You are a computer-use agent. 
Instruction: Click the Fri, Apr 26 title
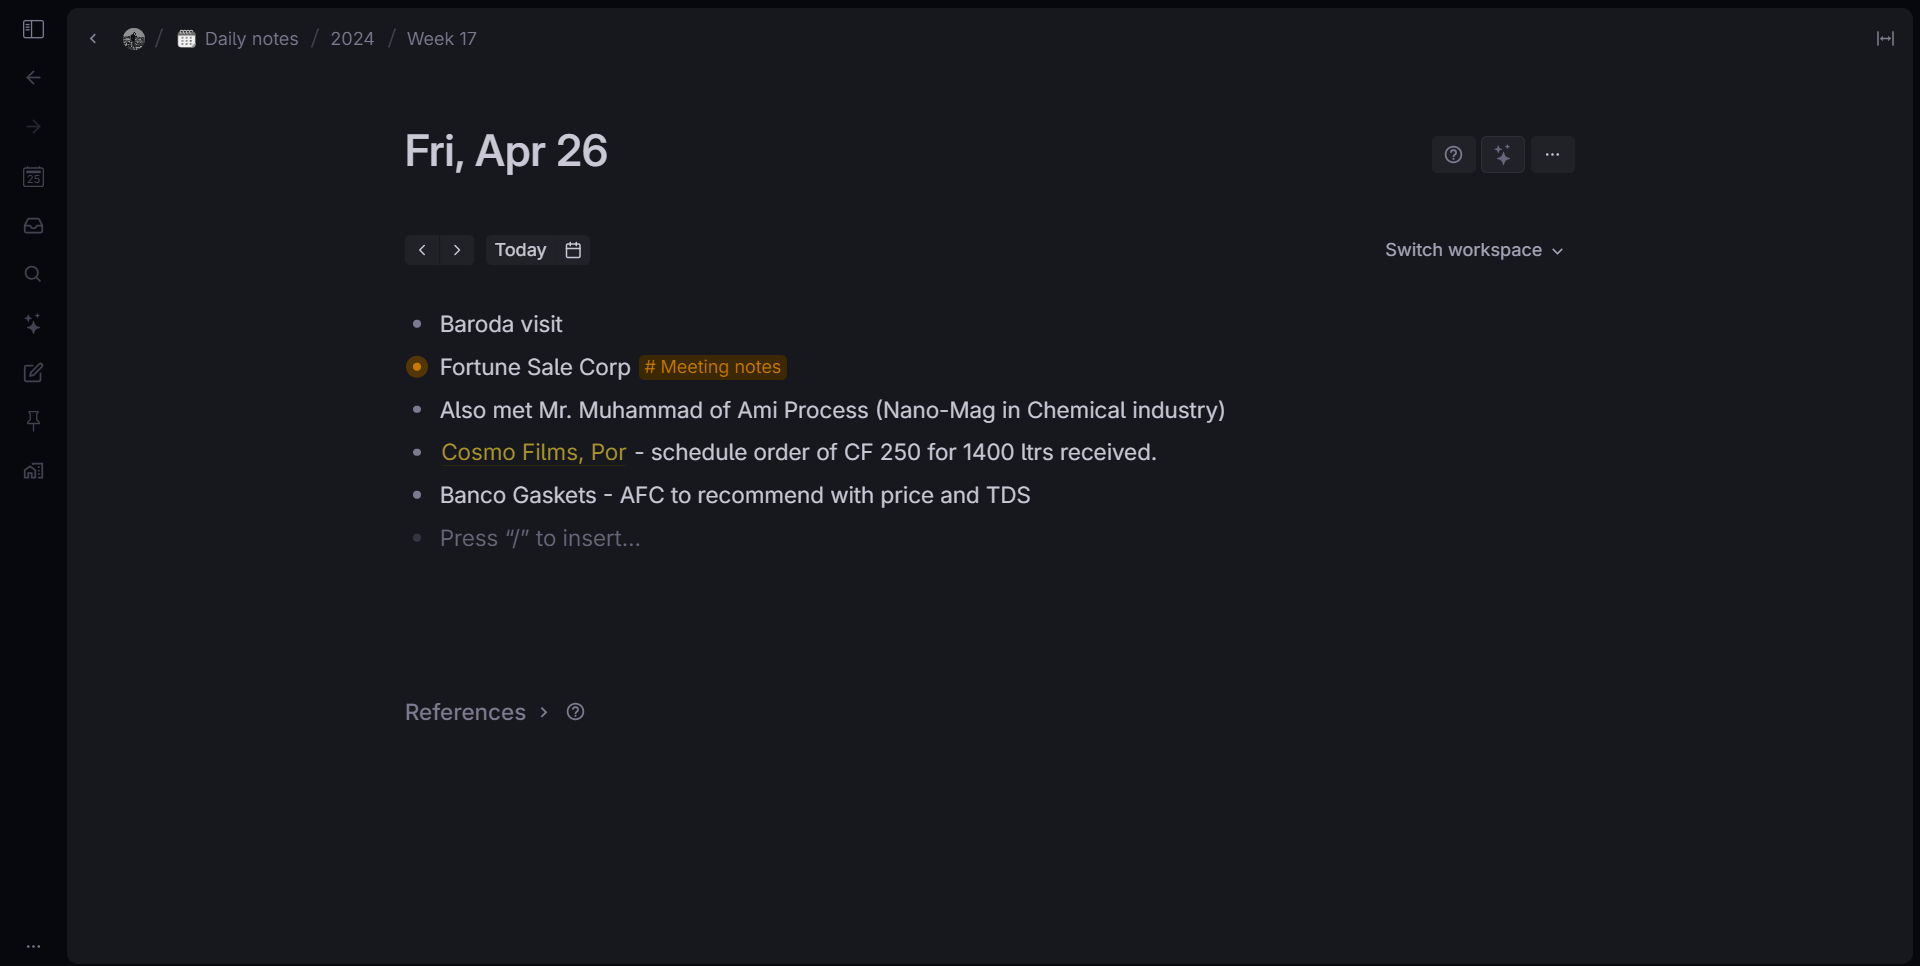click(x=506, y=151)
